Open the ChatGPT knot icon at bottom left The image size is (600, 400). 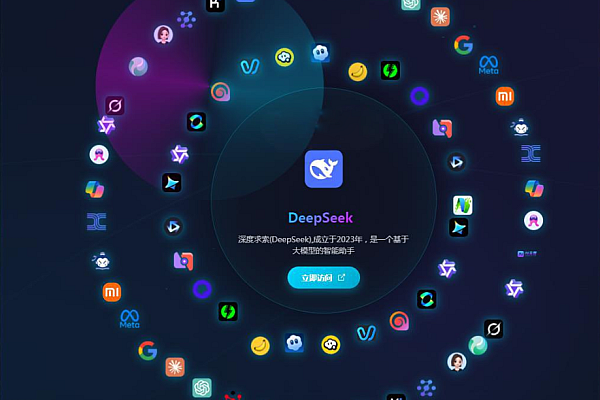pyautogui.click(x=202, y=388)
